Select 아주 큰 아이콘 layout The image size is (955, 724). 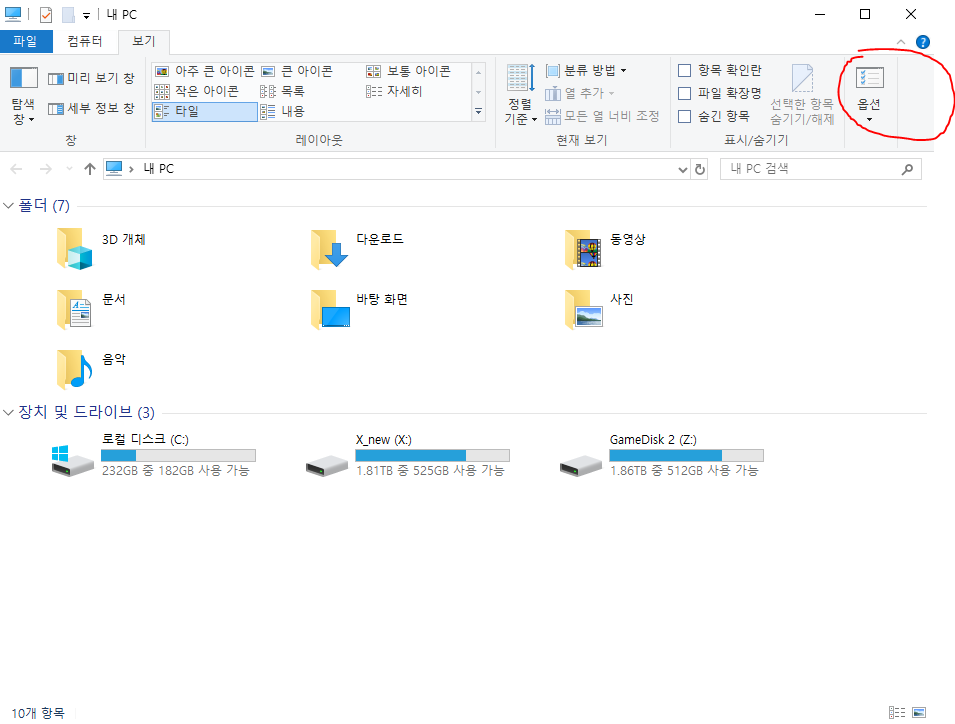pos(205,71)
